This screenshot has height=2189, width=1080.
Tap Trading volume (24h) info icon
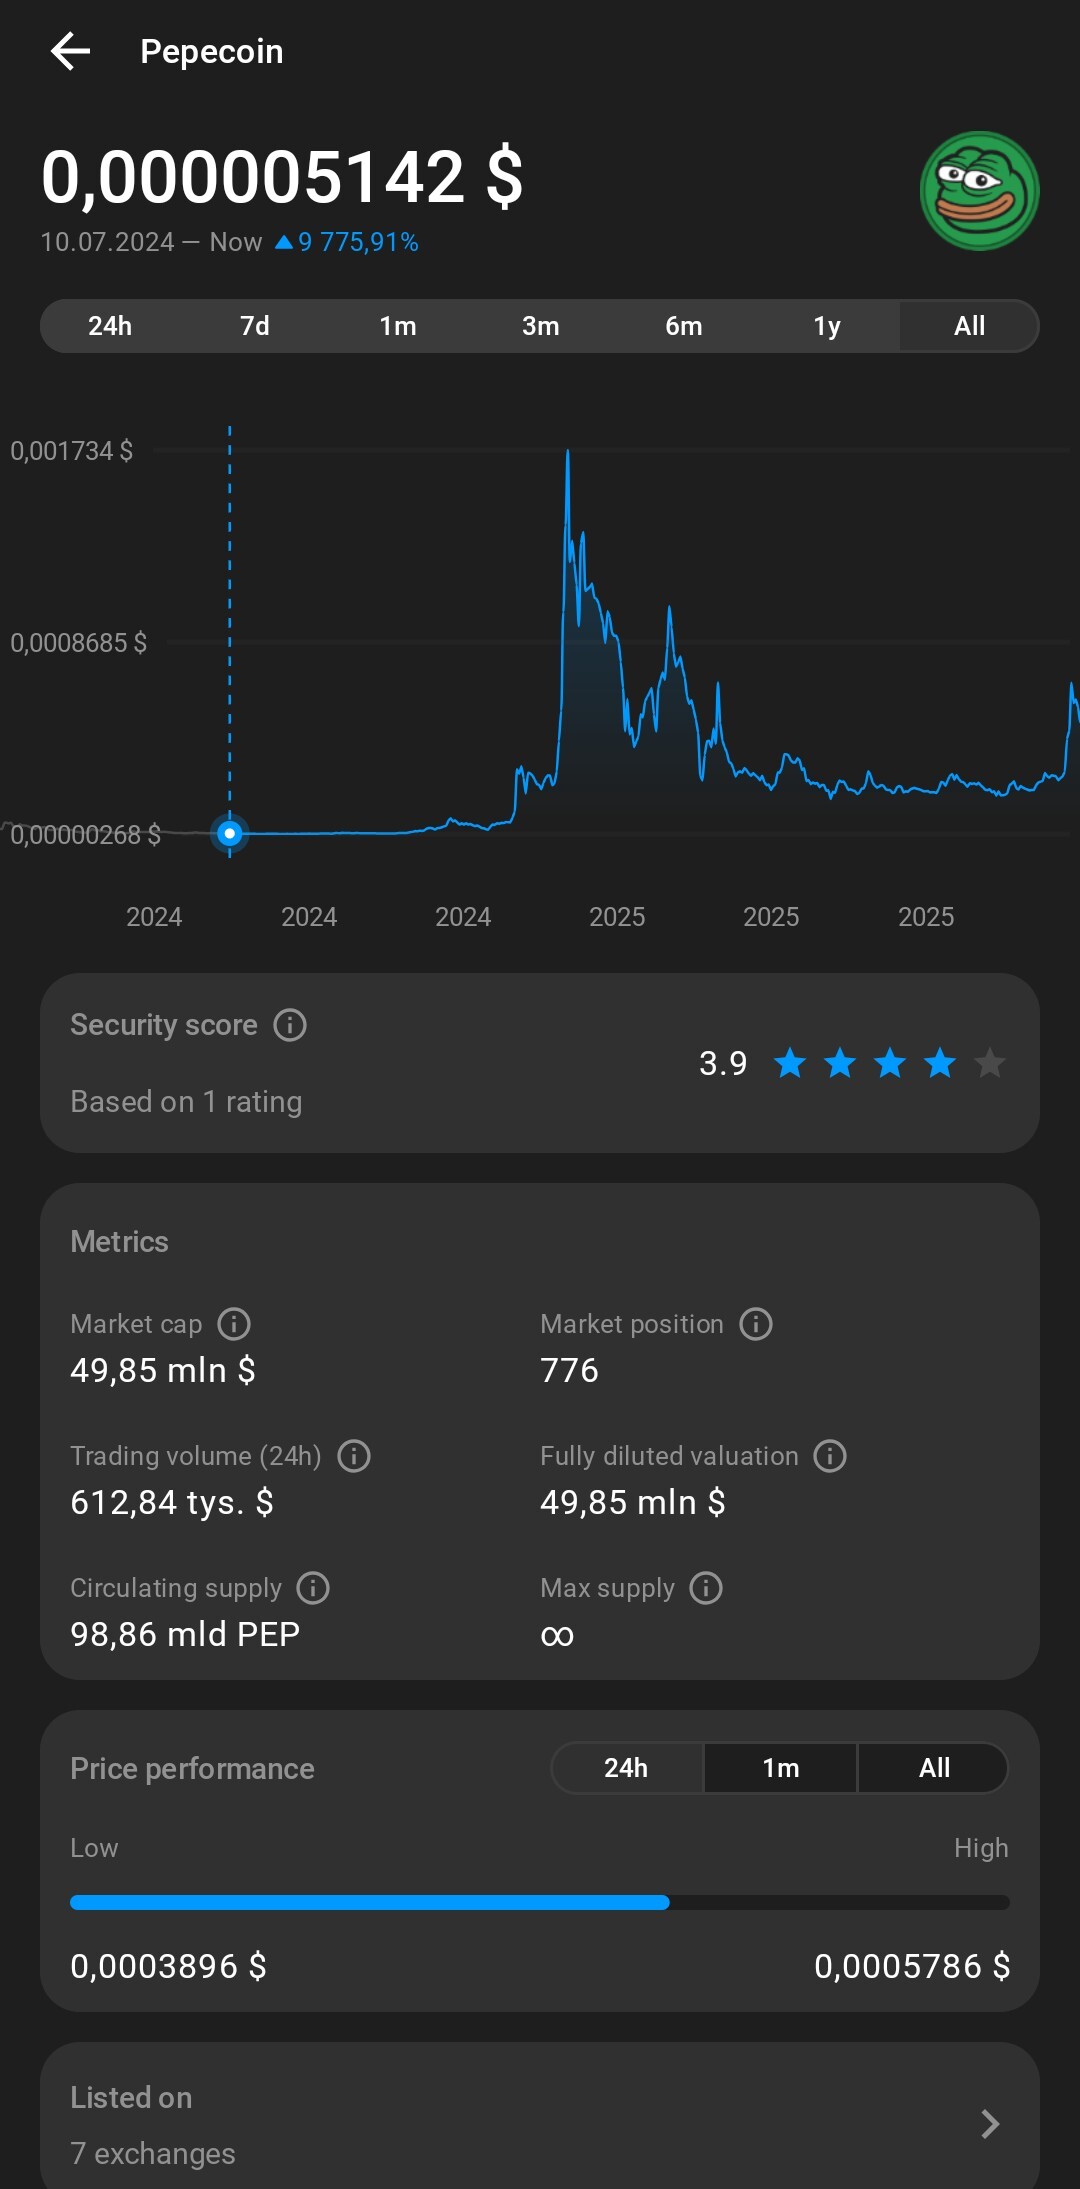point(354,1456)
